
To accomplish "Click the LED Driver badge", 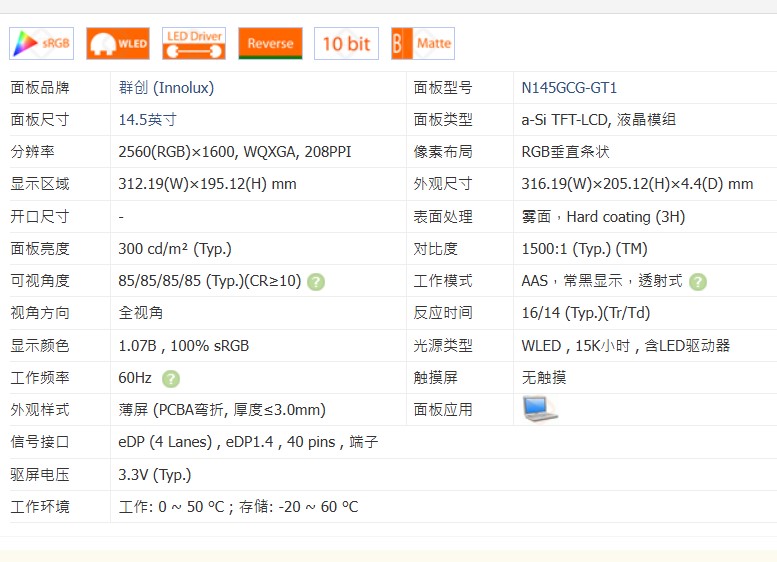I will (x=194, y=43).
